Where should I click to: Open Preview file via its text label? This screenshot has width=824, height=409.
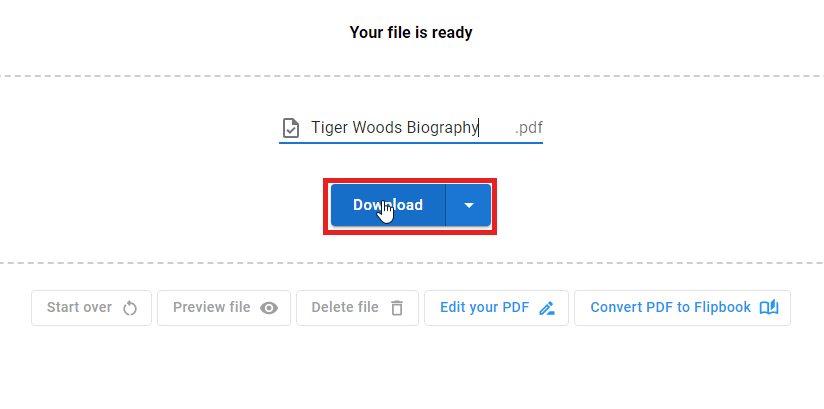click(211, 308)
